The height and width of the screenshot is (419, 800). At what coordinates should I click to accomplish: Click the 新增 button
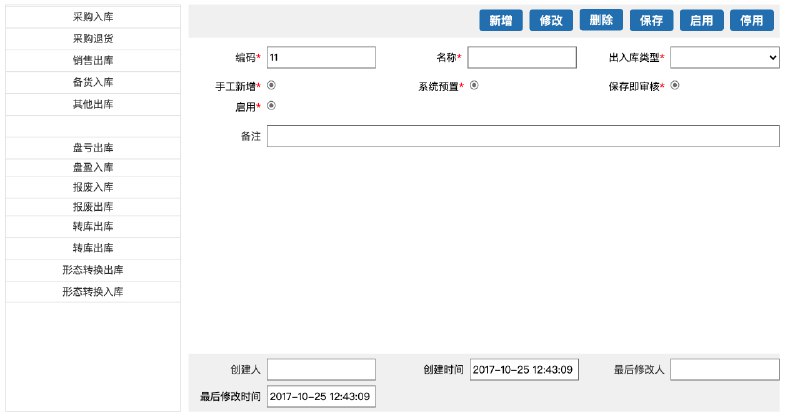coord(501,20)
